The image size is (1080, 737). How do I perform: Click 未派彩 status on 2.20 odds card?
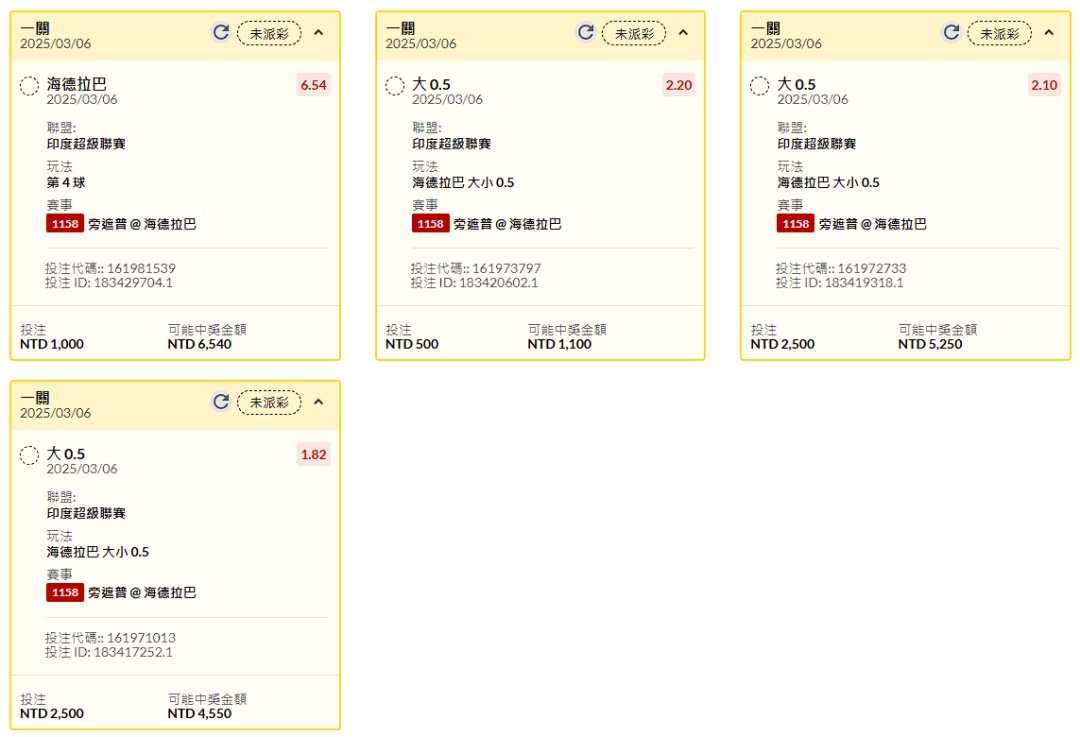point(634,34)
